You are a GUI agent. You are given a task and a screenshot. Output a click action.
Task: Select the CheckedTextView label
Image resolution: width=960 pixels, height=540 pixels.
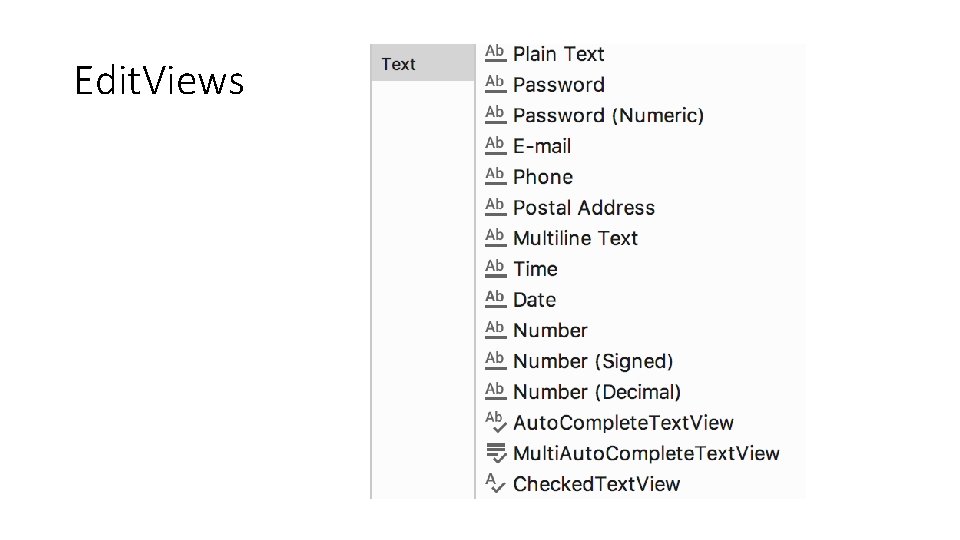click(x=596, y=484)
